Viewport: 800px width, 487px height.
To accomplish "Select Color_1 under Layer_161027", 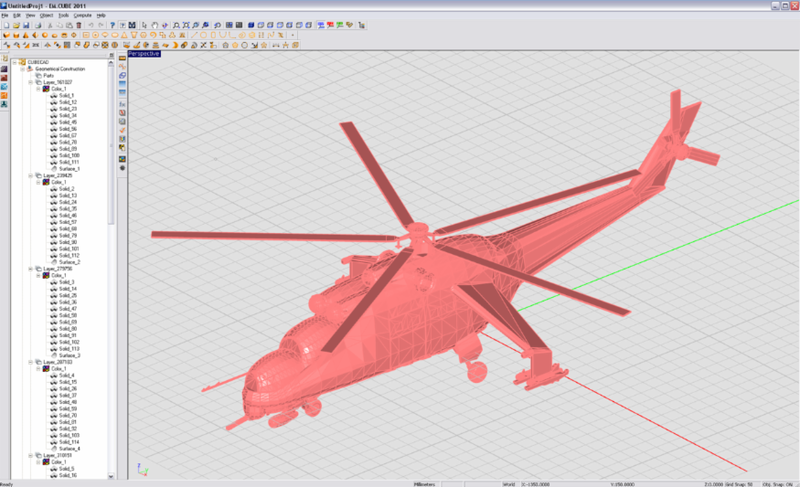I will [x=59, y=89].
